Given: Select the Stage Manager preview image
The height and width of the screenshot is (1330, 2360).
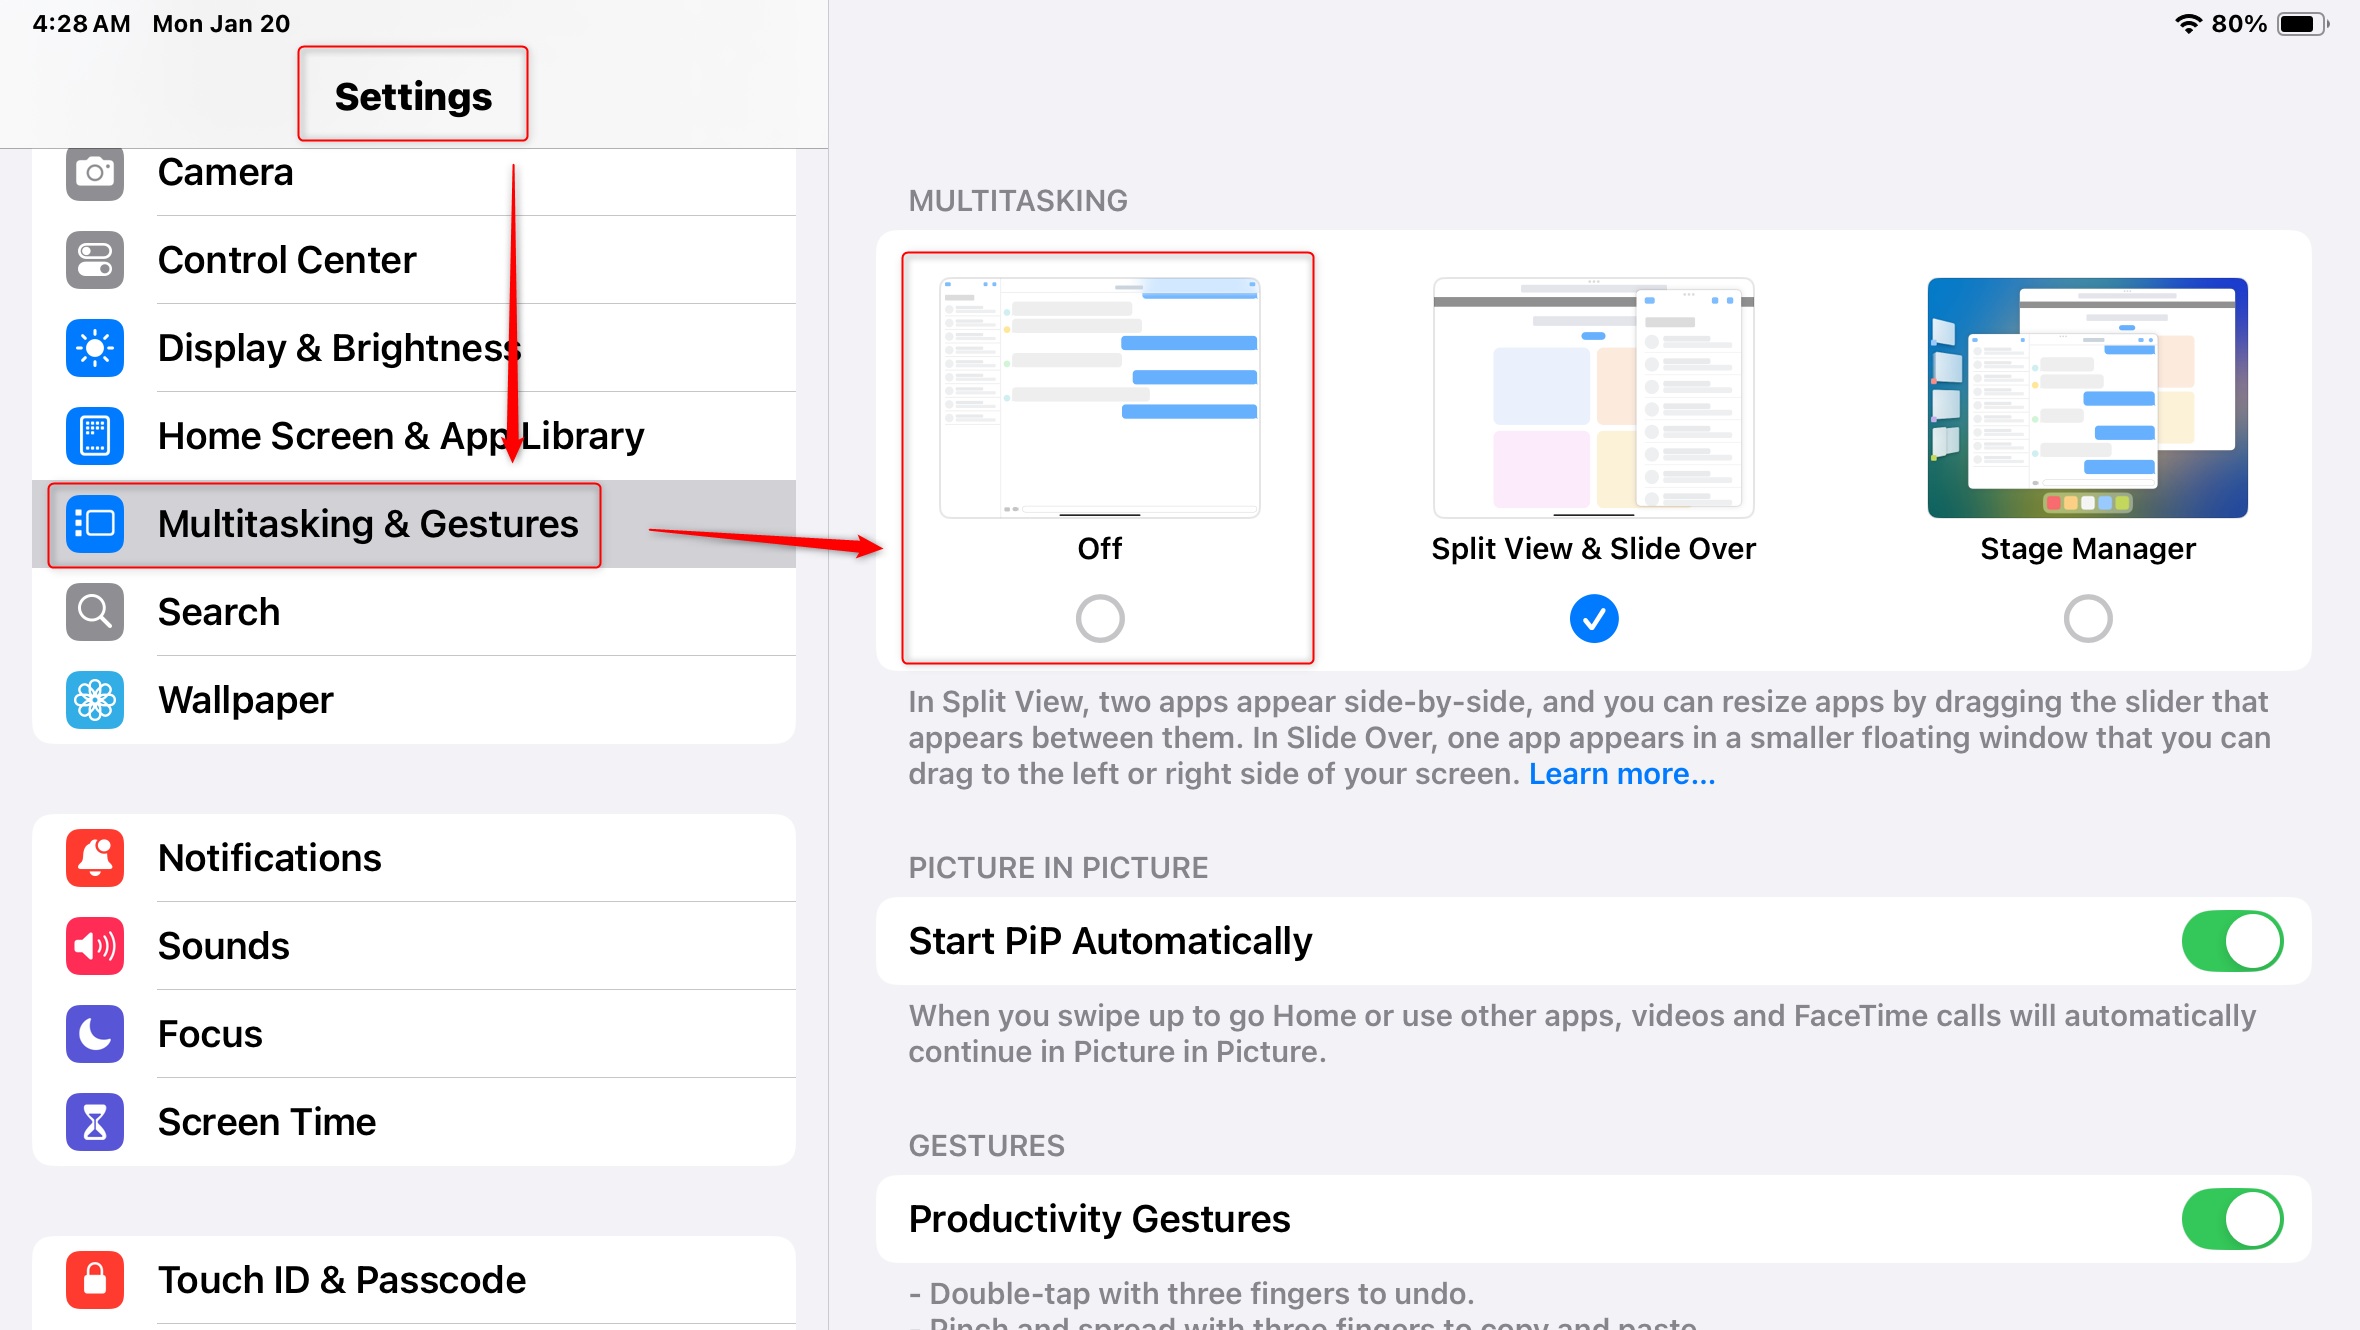Looking at the screenshot, I should pos(2087,397).
